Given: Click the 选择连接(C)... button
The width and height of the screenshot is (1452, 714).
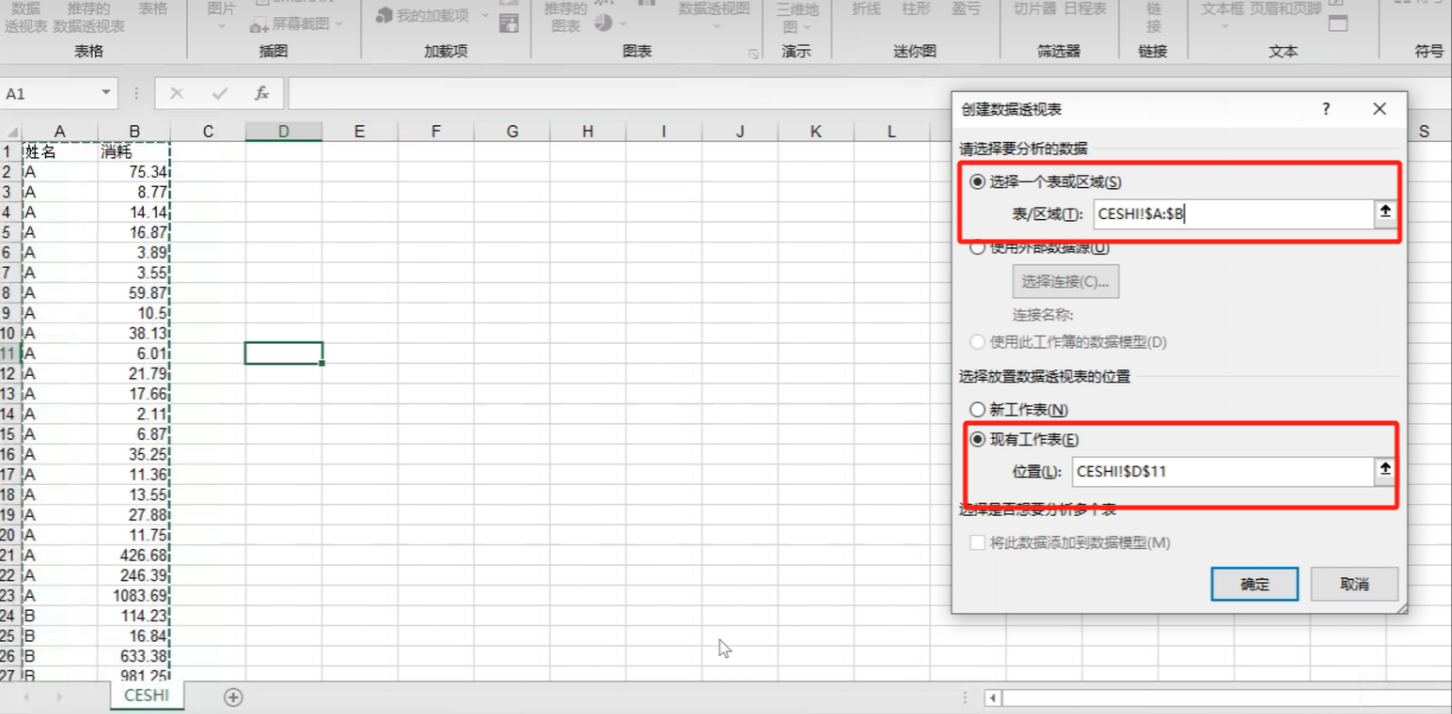Looking at the screenshot, I should click(x=1066, y=282).
